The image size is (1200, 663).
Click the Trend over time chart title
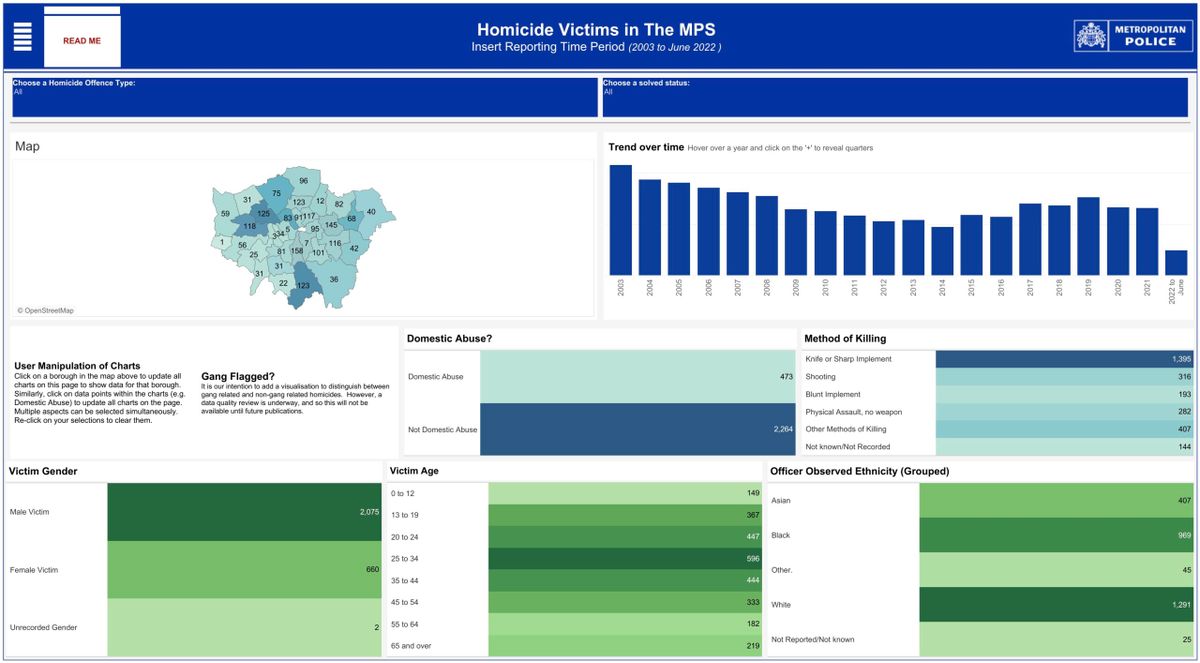tap(646, 146)
